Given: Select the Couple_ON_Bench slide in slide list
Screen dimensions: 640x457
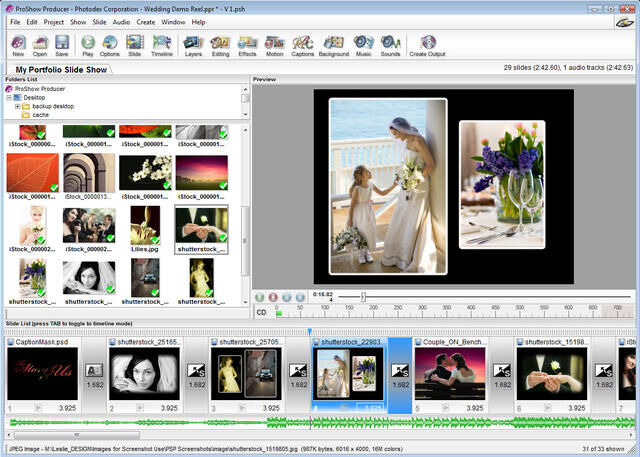Looking at the screenshot, I should click(449, 373).
